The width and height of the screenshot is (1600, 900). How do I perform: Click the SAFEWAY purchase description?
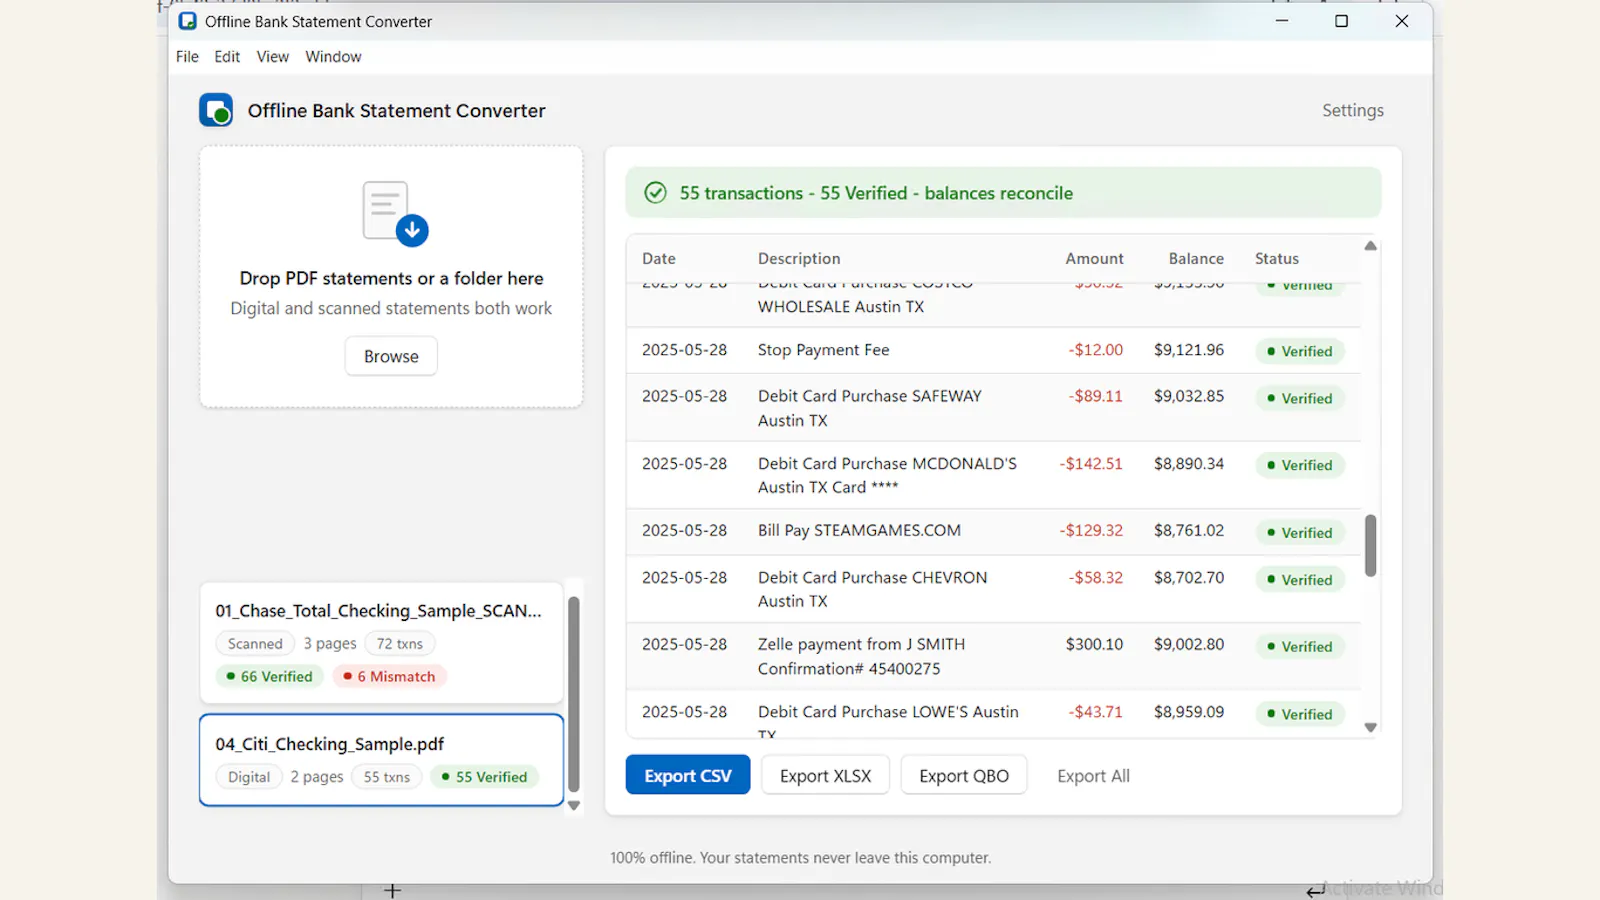coord(870,408)
